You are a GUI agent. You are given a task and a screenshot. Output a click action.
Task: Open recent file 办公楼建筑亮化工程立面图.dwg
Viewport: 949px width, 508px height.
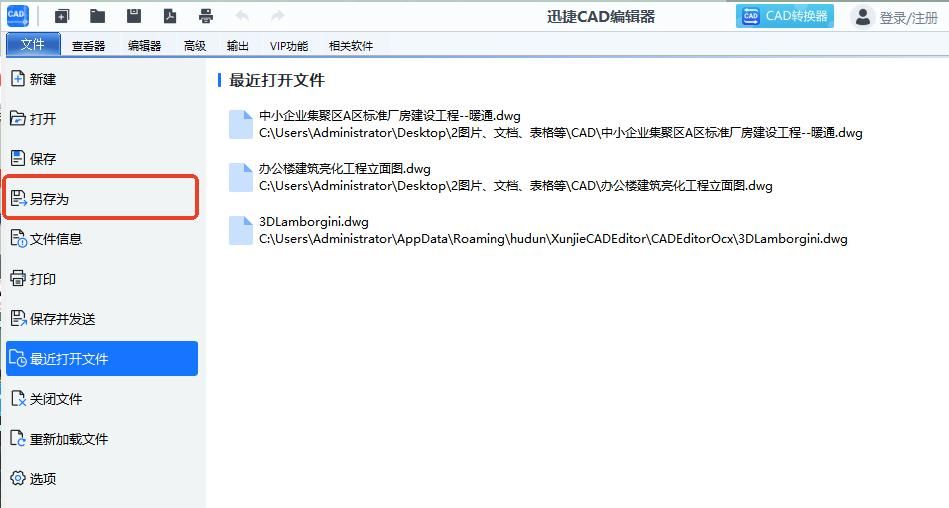point(344,169)
